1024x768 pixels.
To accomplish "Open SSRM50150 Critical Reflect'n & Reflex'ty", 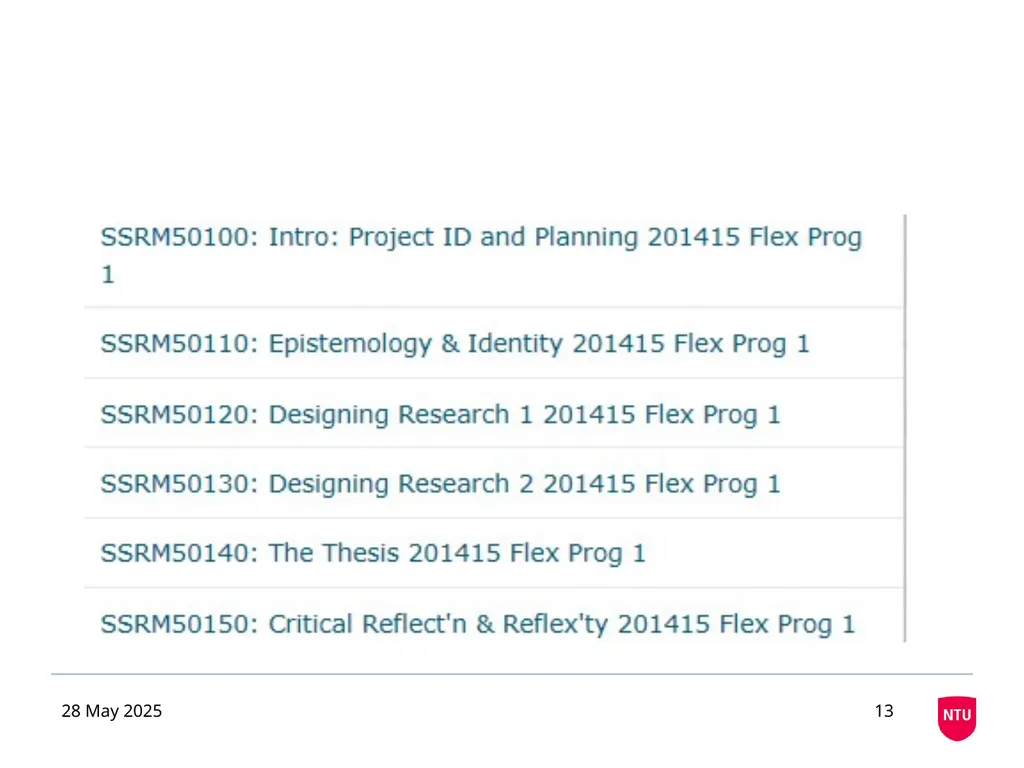I will tap(477, 624).
